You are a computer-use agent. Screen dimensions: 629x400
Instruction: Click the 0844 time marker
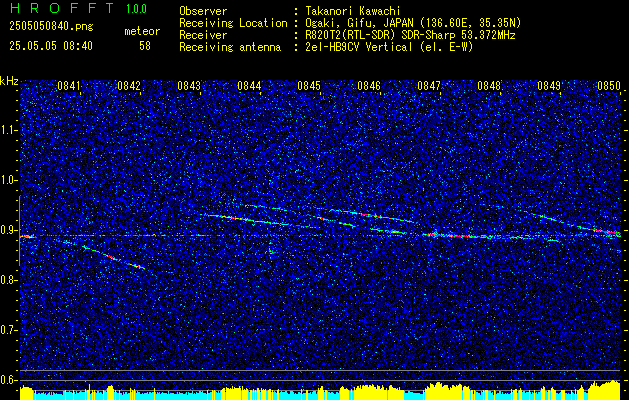click(x=249, y=86)
